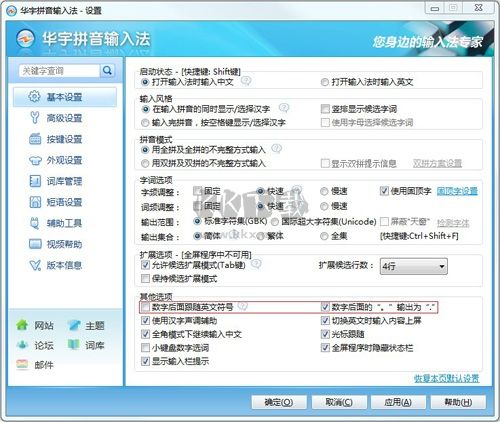The height and width of the screenshot is (422, 500).
Task: Open the 扩展候选行数 dropdown showing 4行
Action: 414,266
